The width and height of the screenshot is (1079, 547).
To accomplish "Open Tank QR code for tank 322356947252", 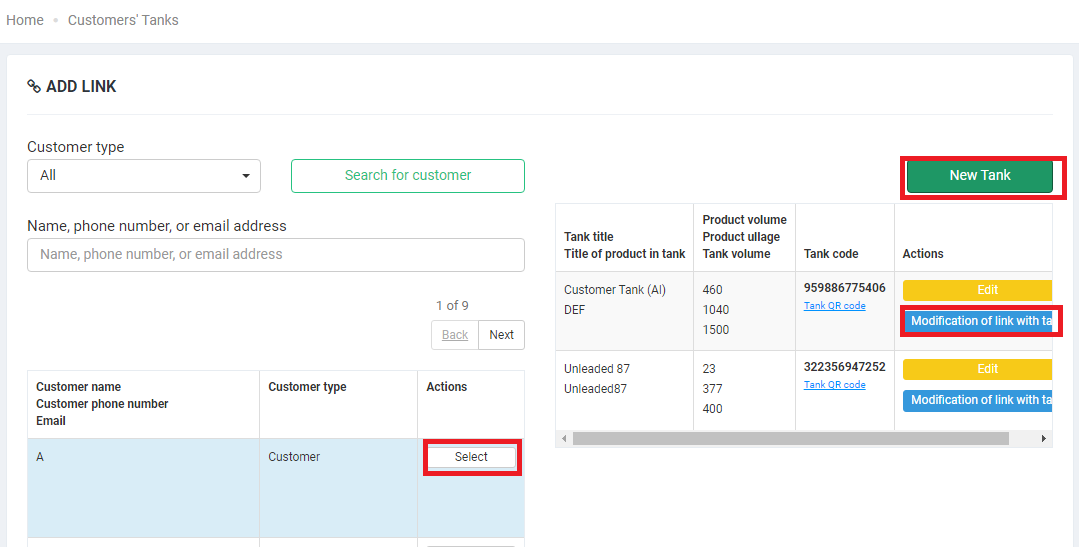I will (834, 385).
